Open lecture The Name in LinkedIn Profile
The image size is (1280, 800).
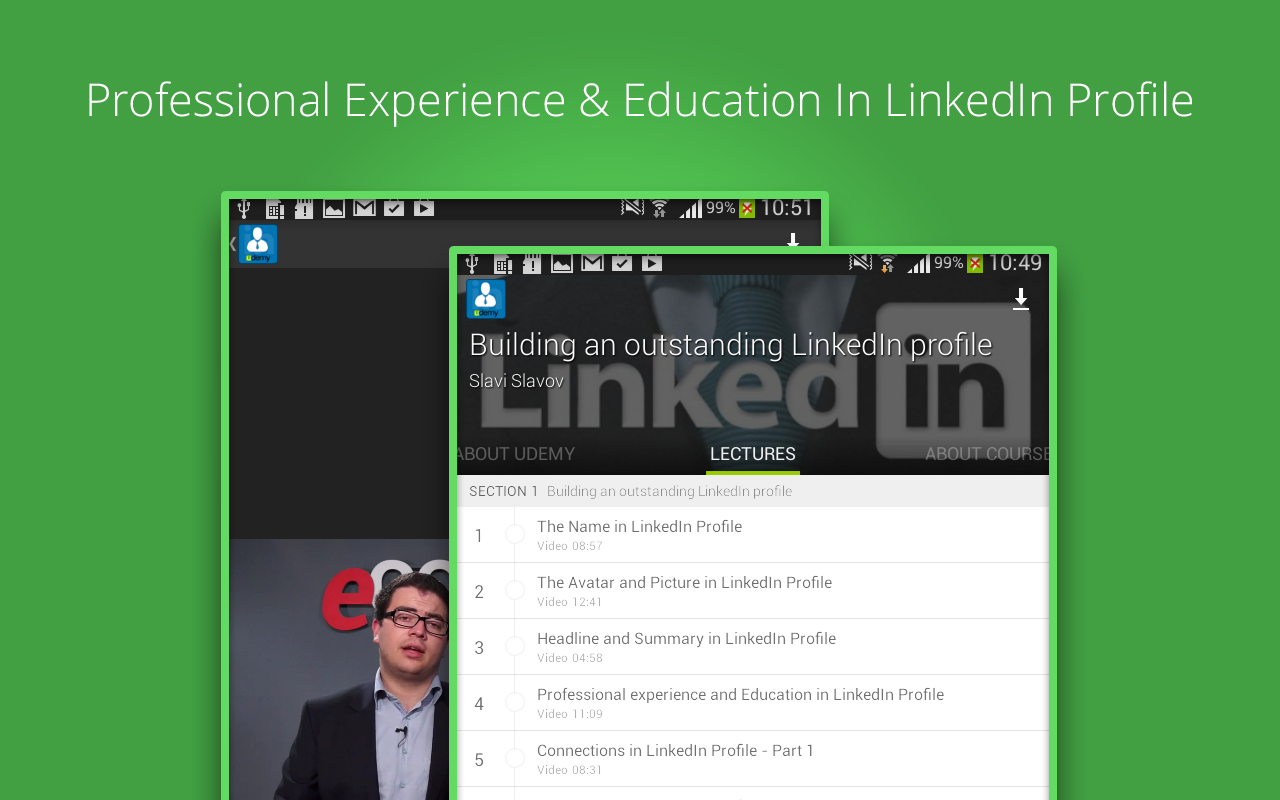coord(753,535)
